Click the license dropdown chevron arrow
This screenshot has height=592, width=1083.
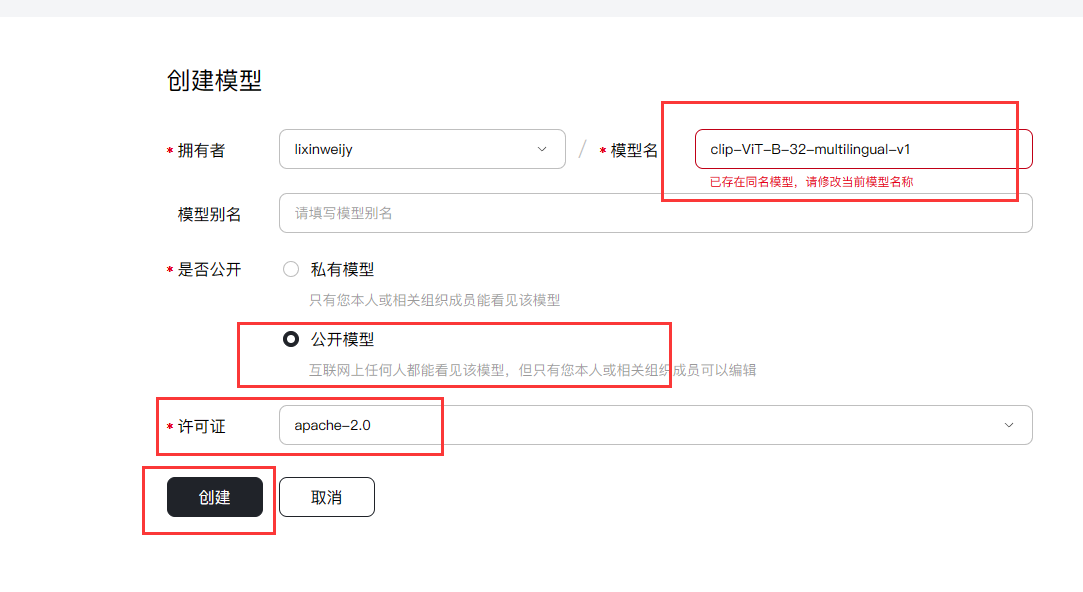click(x=1008, y=425)
